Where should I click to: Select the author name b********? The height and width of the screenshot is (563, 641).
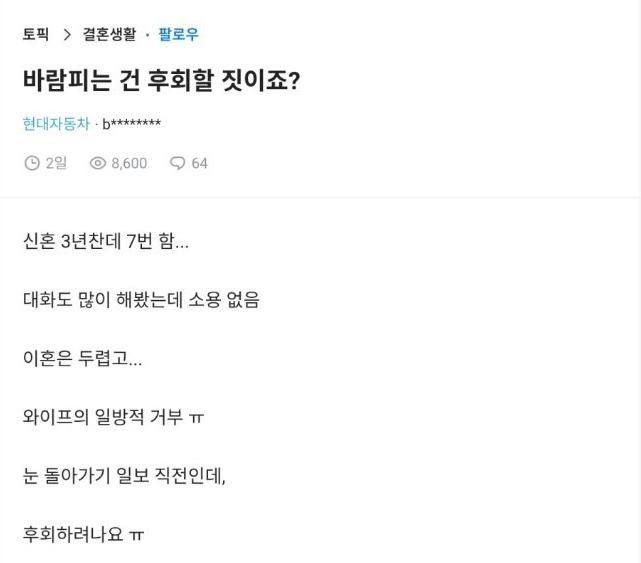131,124
